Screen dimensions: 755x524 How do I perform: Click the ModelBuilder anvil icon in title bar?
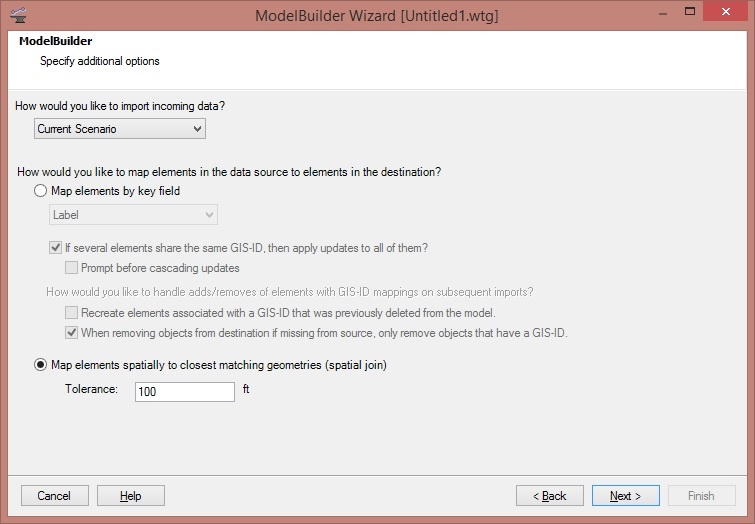coord(17,16)
